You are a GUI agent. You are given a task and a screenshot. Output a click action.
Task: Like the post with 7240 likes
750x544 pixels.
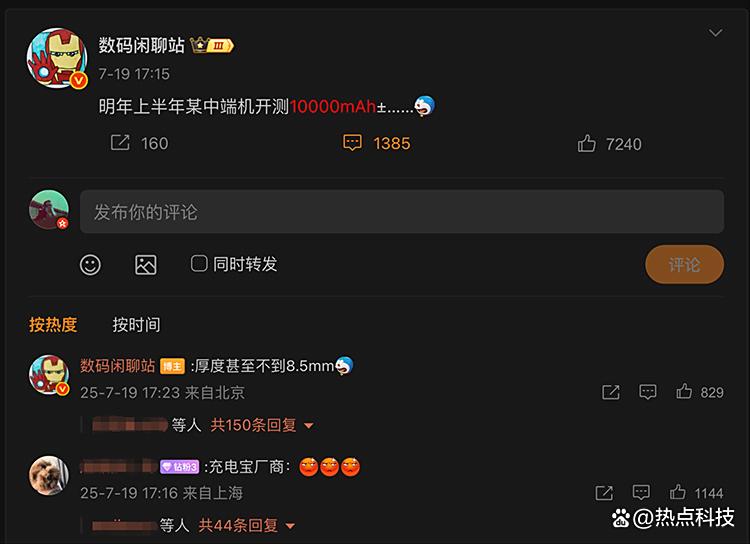[586, 143]
